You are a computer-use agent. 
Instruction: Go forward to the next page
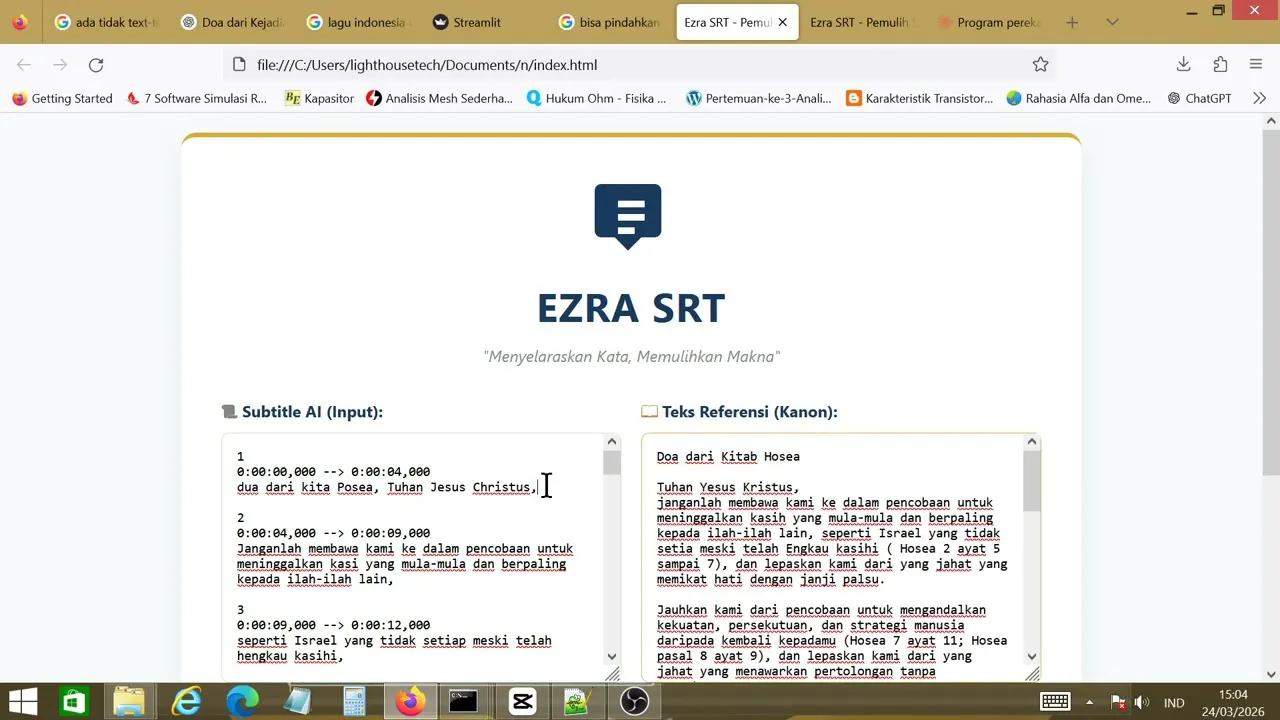60,65
